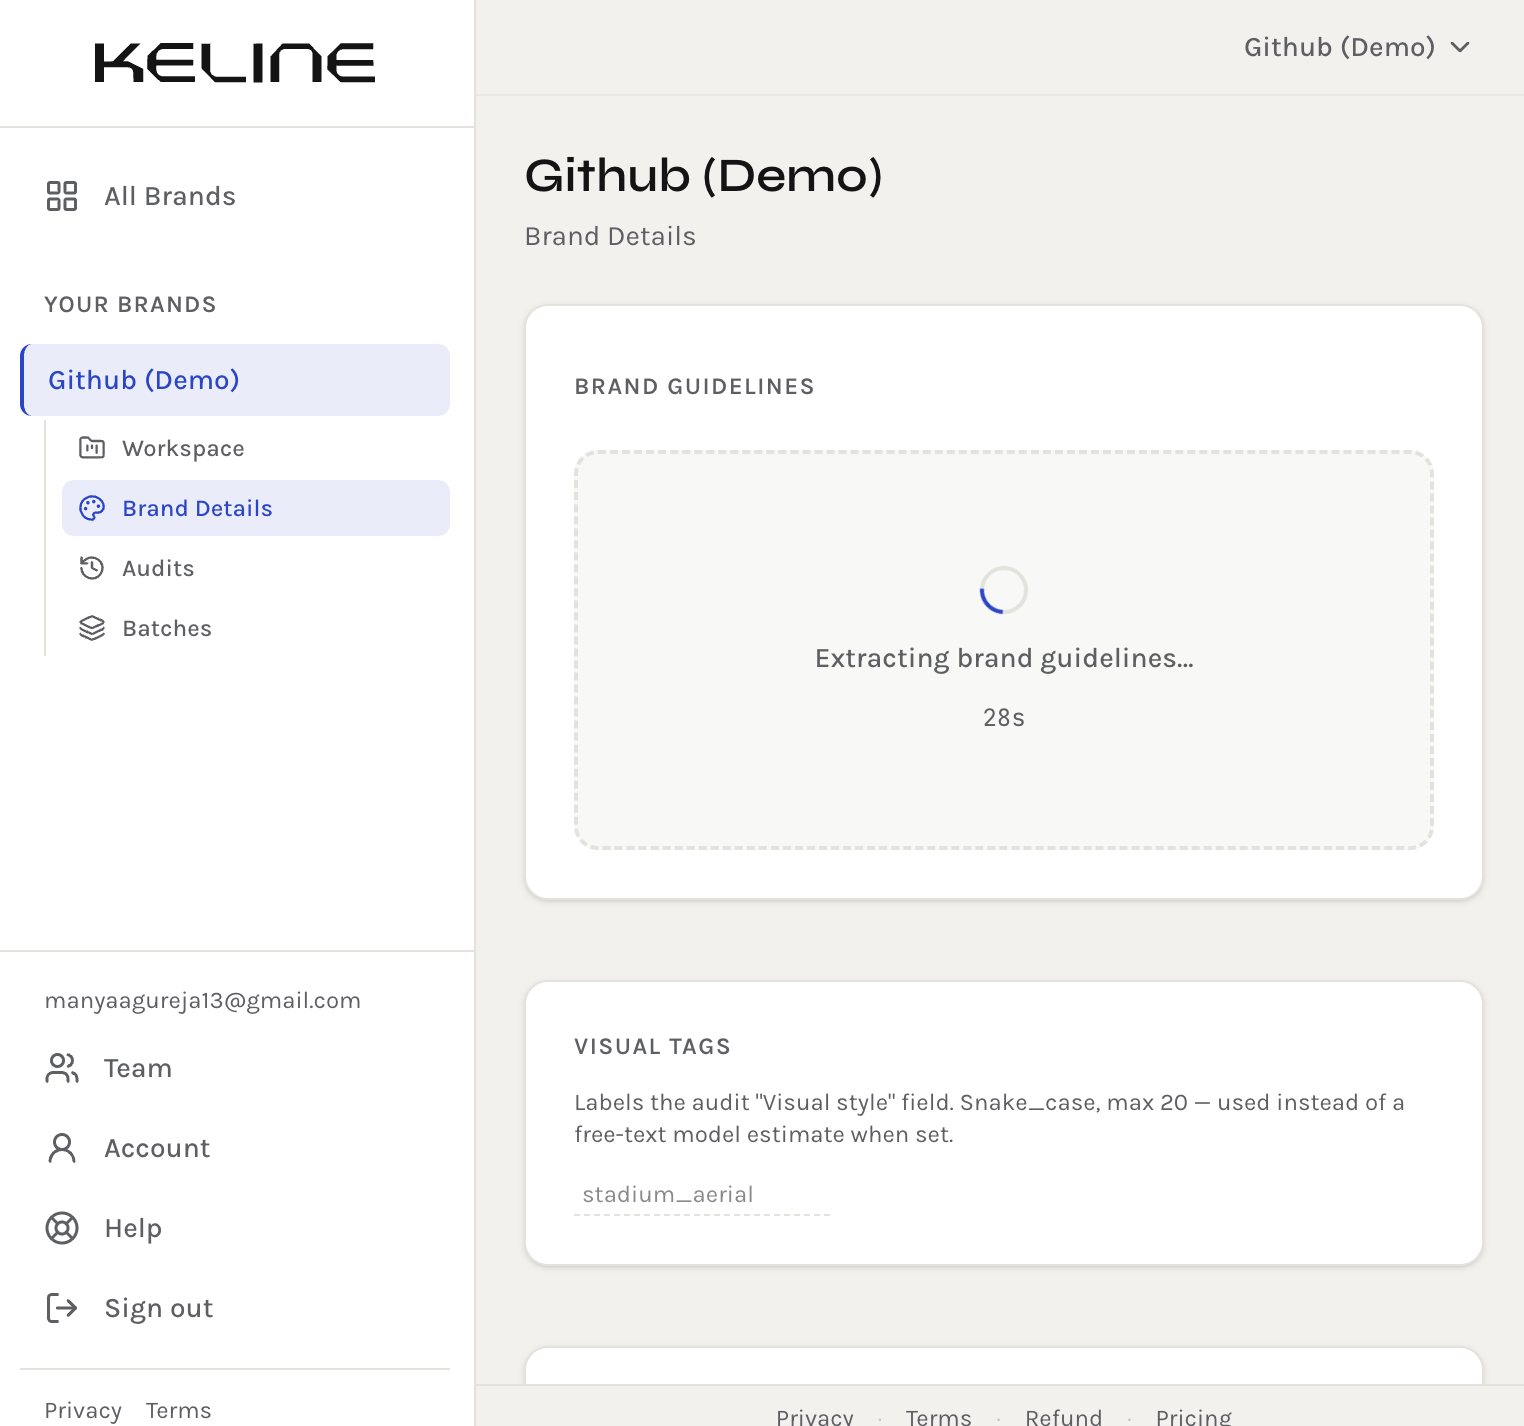Click the BRAND GUIDELINES heading
1524x1426 pixels.
coord(694,387)
